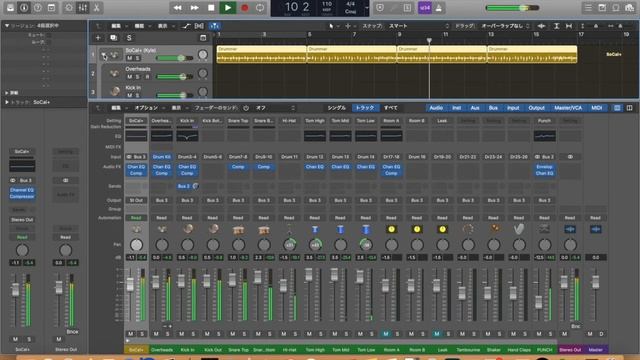Viewport: 640px width, 360px height.
Task: Mute the SoCal+ (Kyle) track
Action: point(129,58)
